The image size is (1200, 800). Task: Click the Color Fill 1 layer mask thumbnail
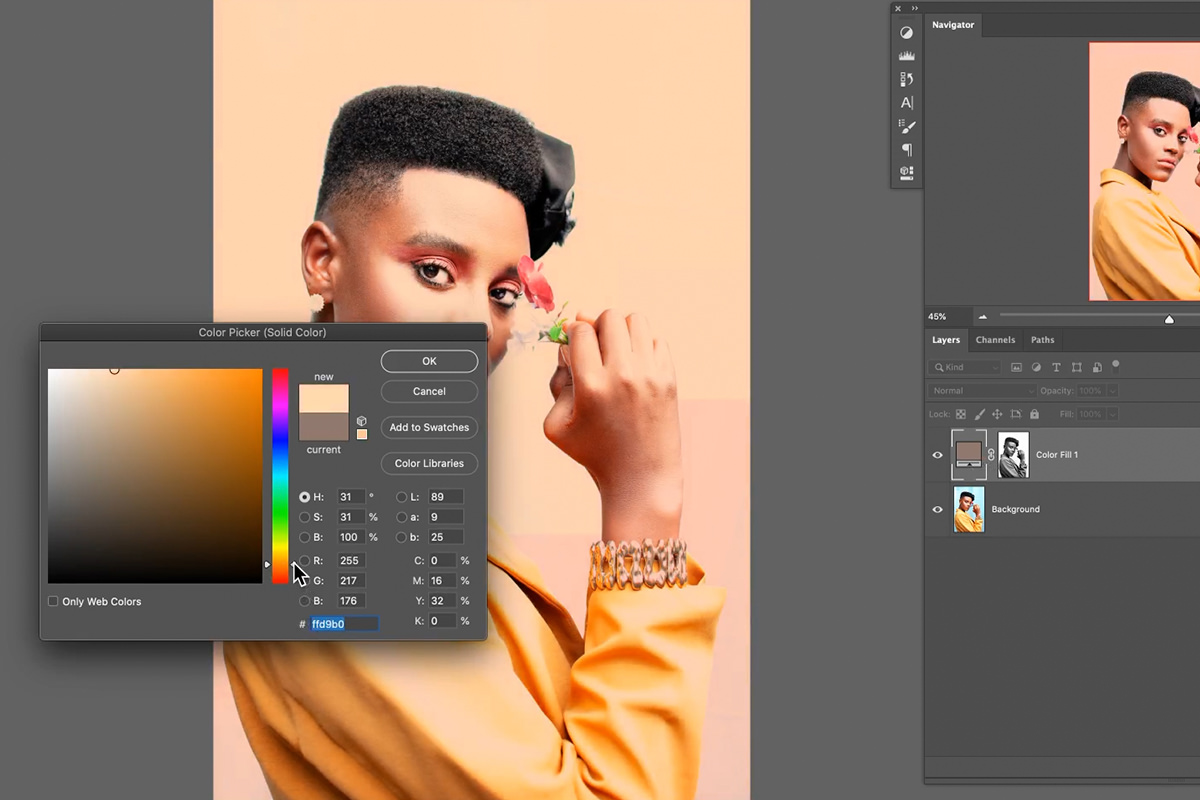click(1013, 454)
